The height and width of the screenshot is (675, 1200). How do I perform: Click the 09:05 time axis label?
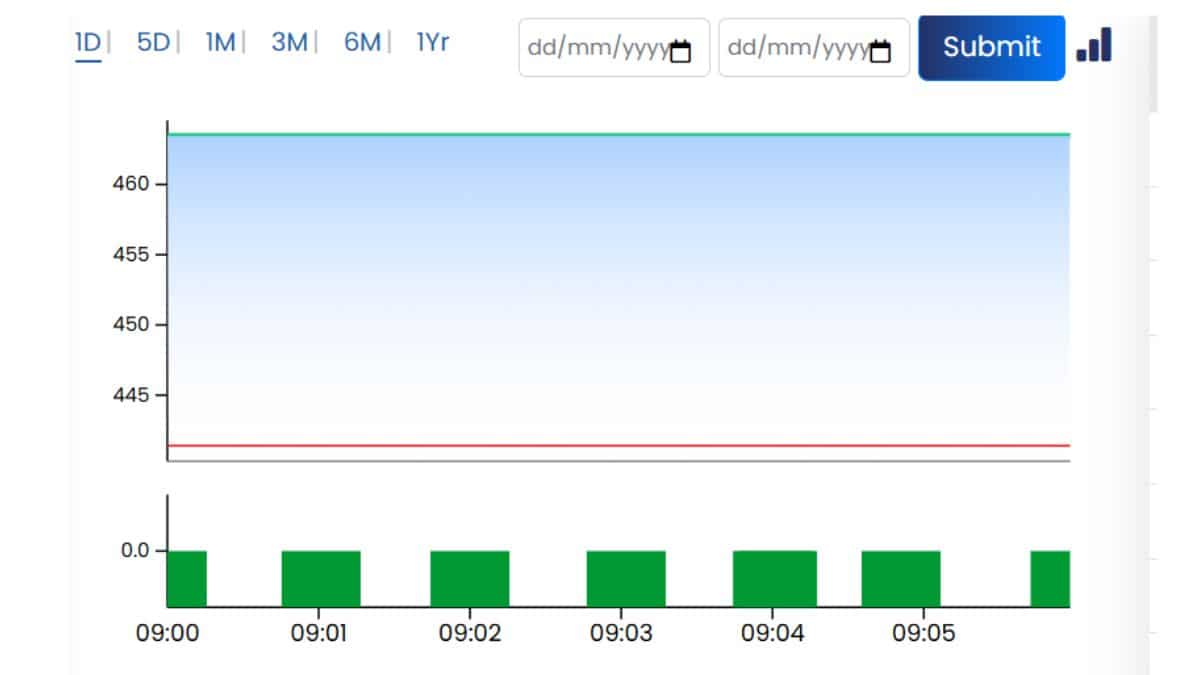tap(923, 633)
